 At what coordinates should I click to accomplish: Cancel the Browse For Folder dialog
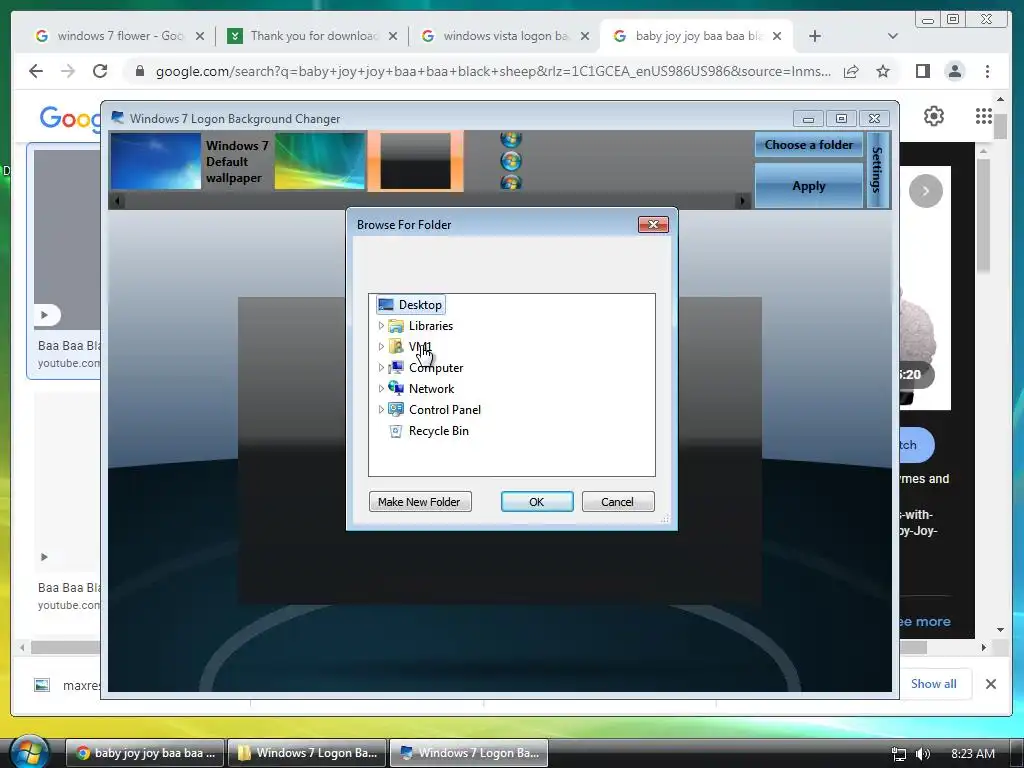pyautogui.click(x=618, y=502)
